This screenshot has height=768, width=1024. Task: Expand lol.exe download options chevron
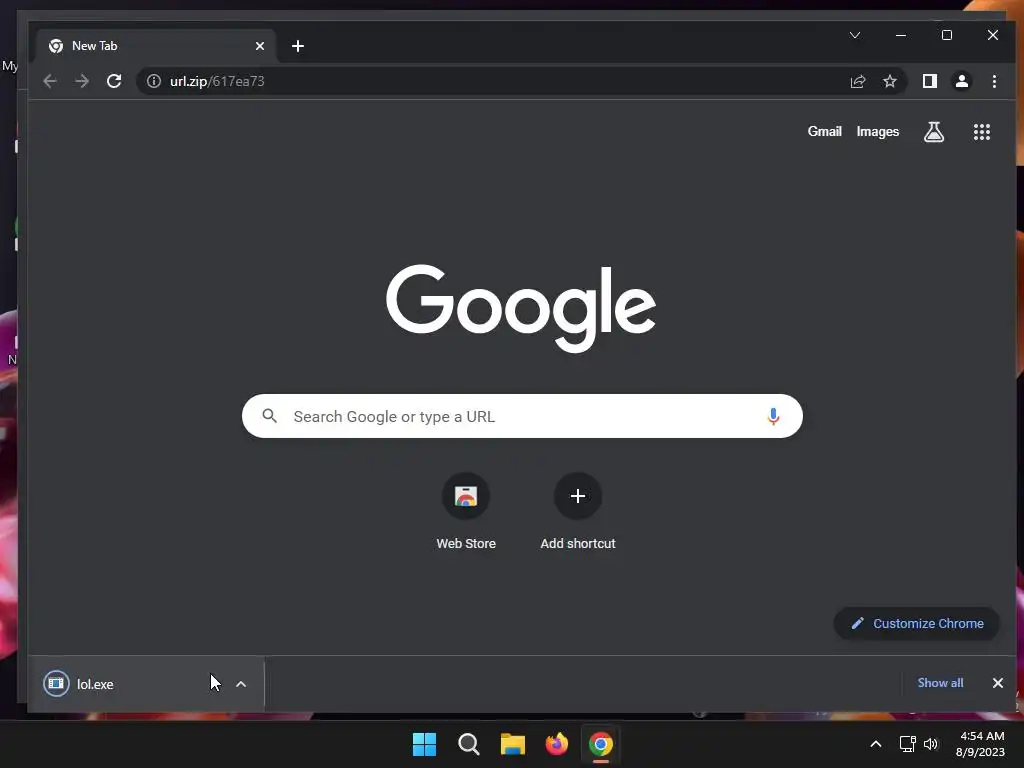pyautogui.click(x=241, y=684)
